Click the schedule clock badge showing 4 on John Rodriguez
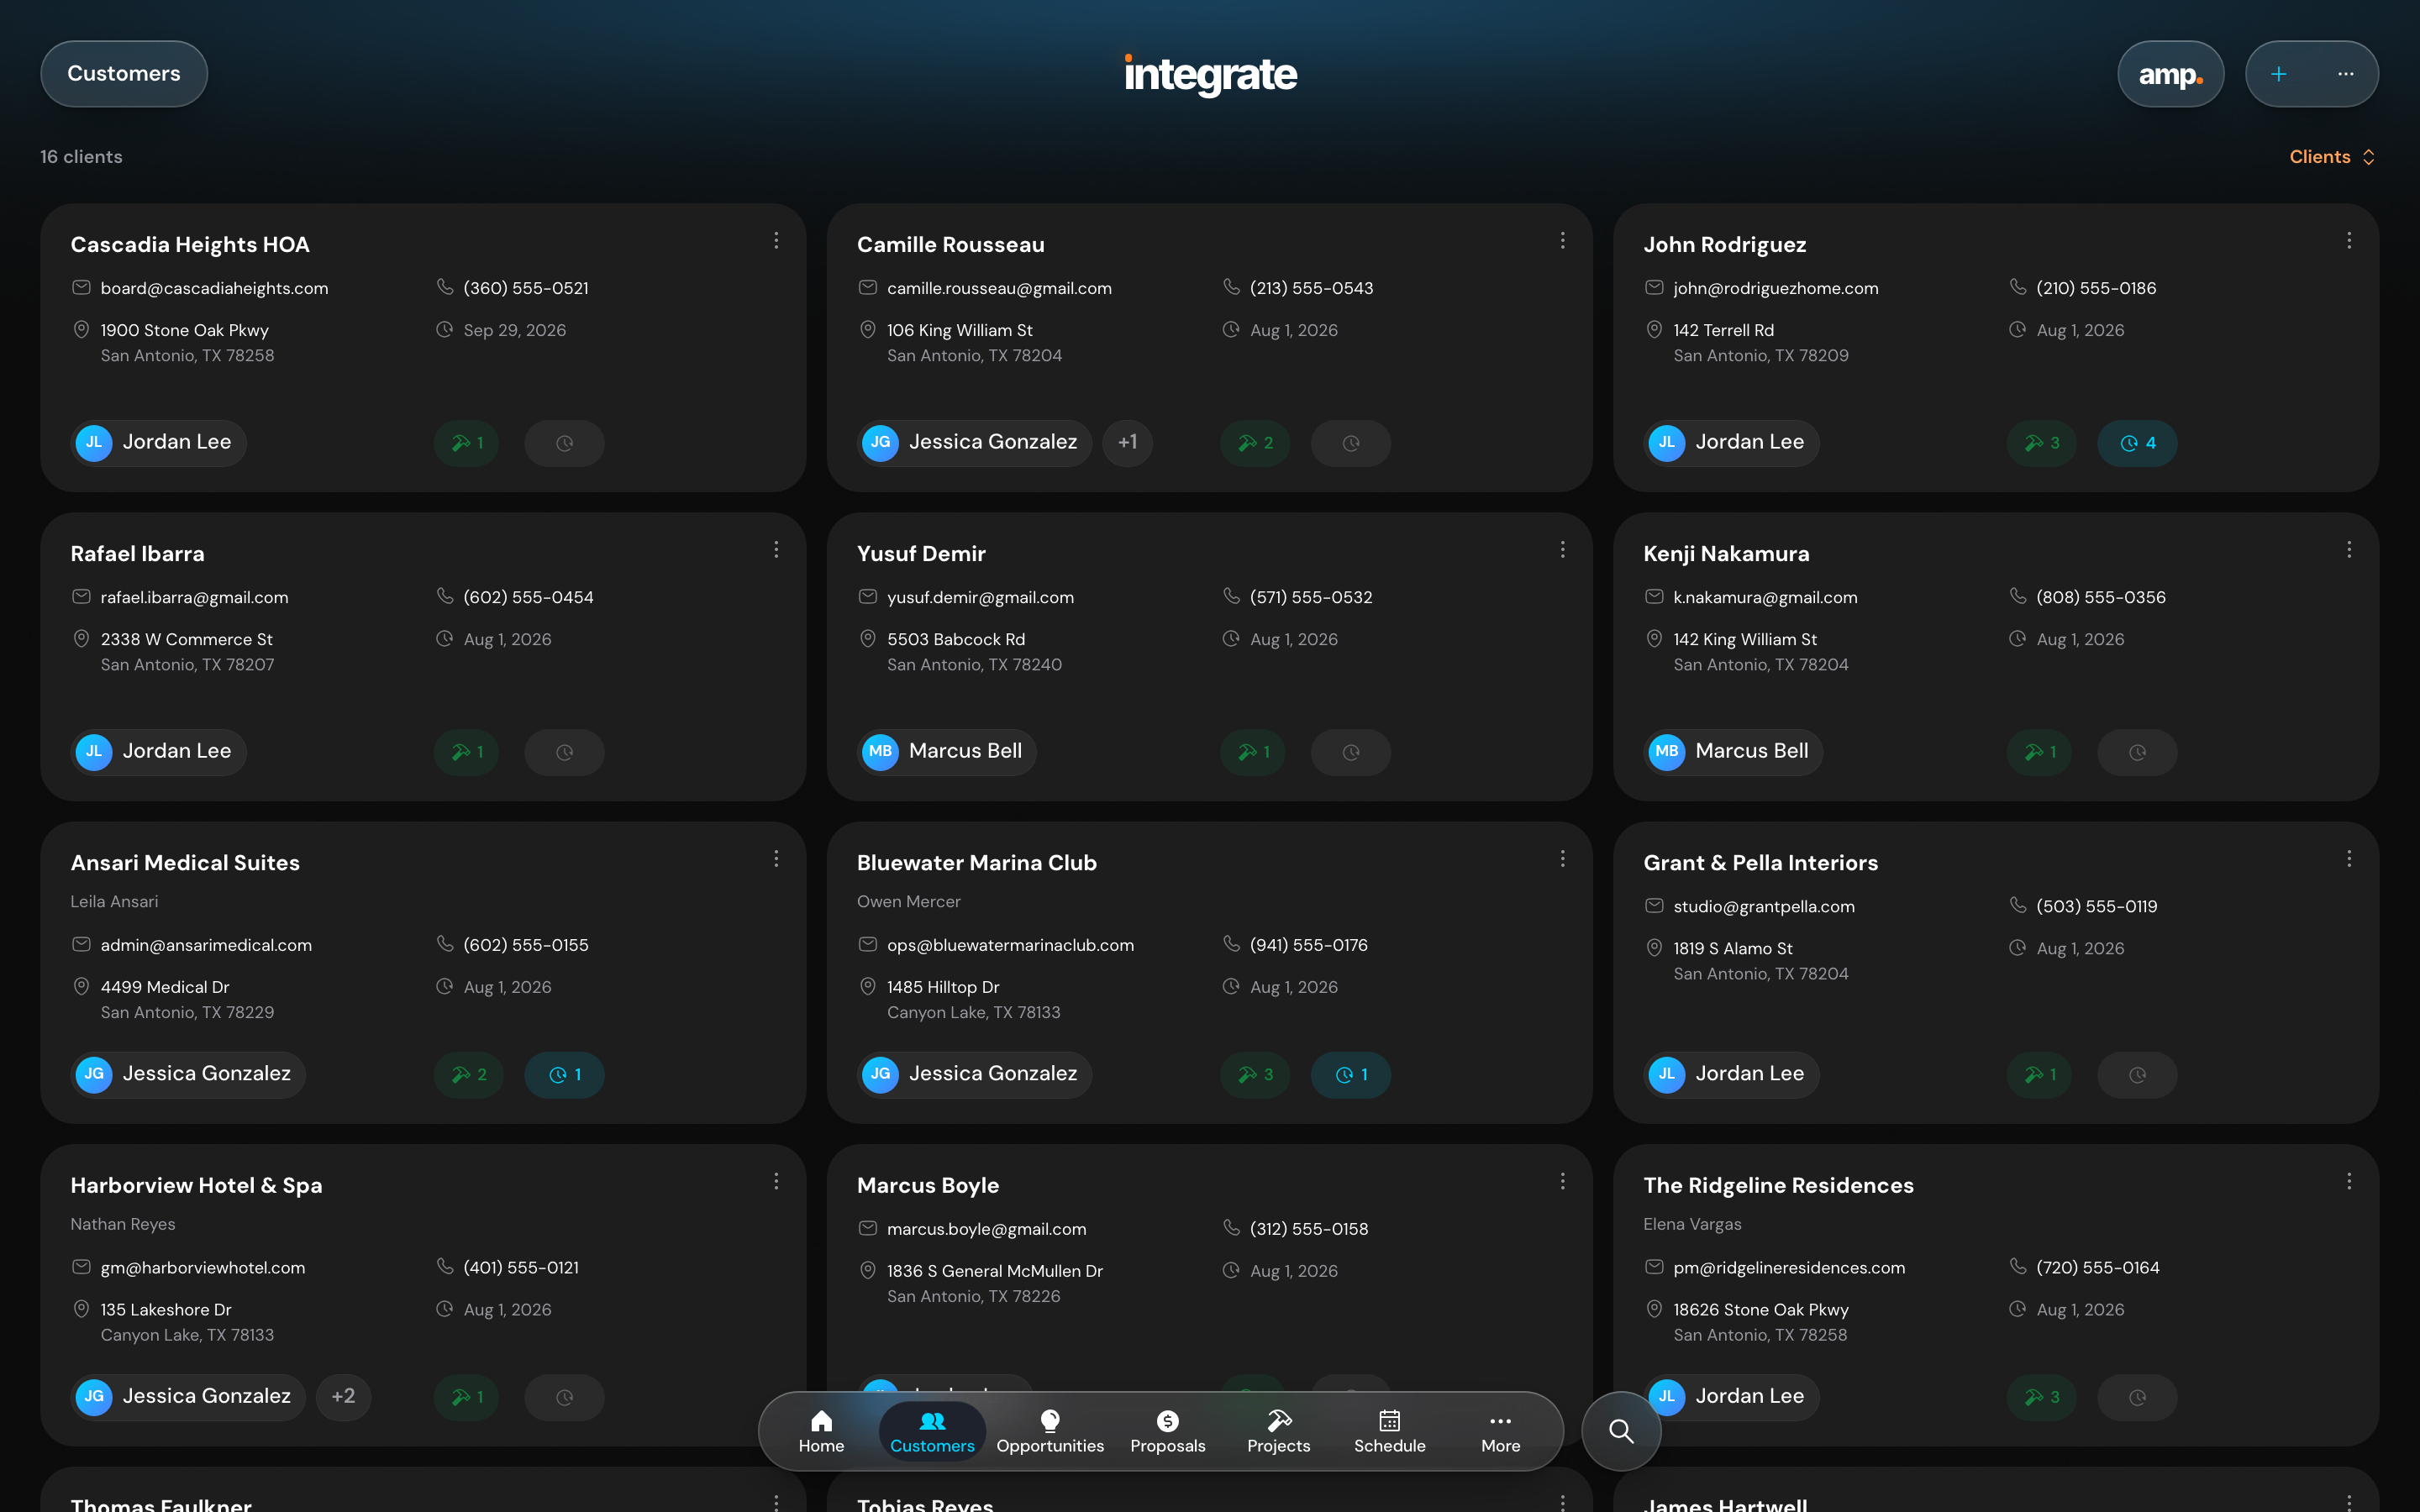Screen dimensions: 2420x1512 click(2137, 443)
